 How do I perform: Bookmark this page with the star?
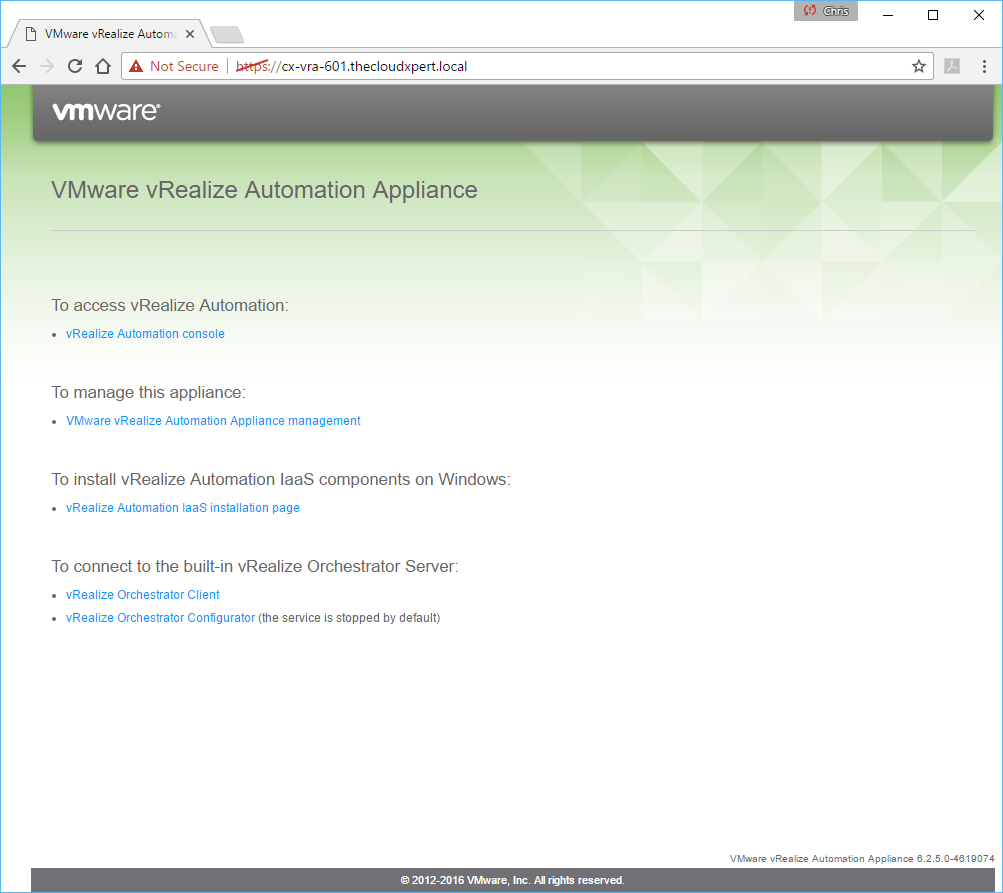918,66
